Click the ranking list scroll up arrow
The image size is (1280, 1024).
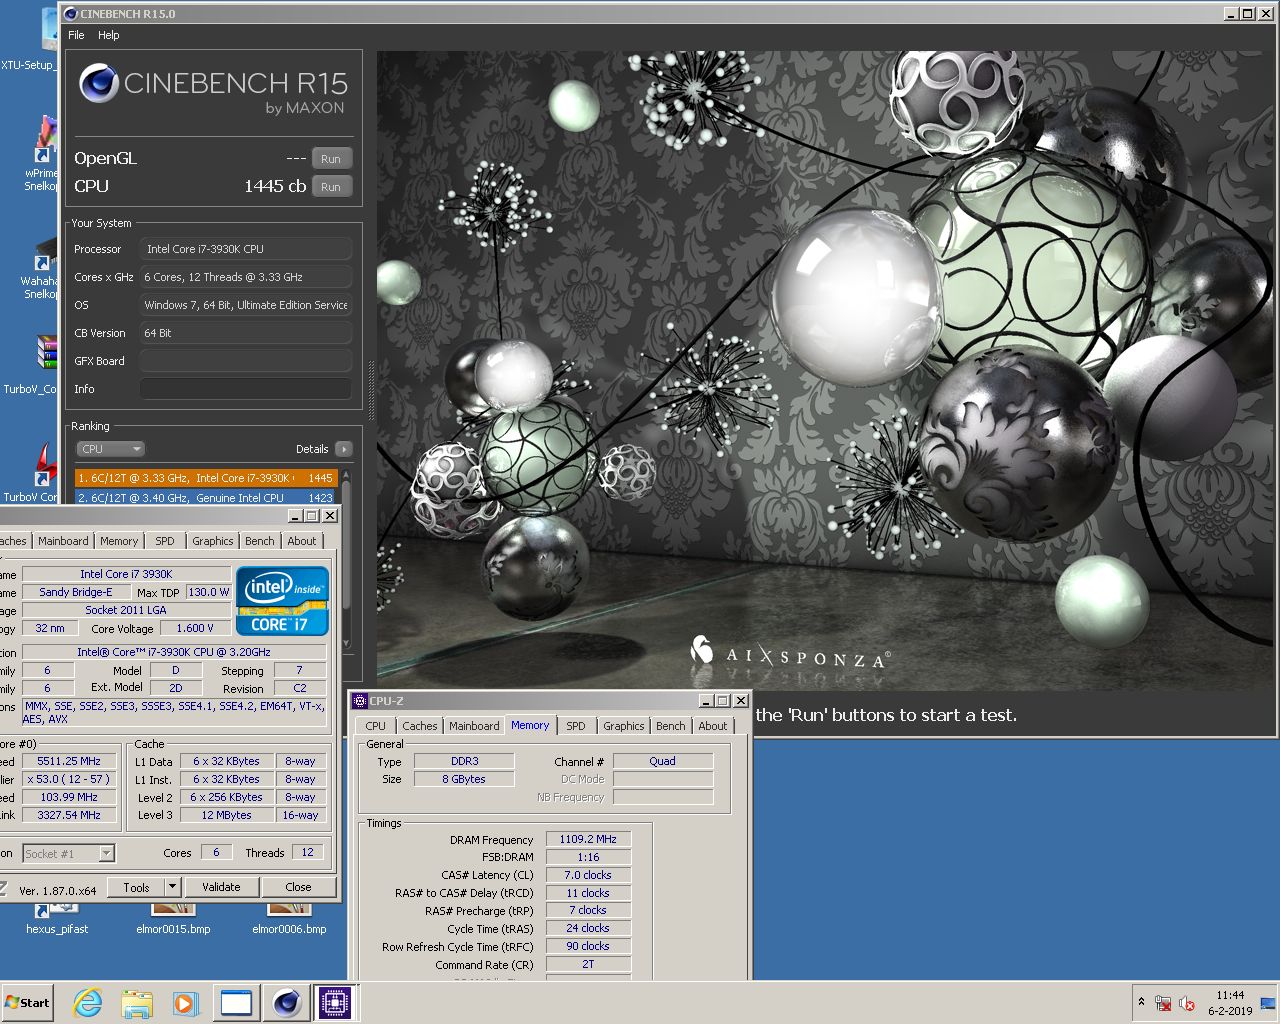click(346, 476)
